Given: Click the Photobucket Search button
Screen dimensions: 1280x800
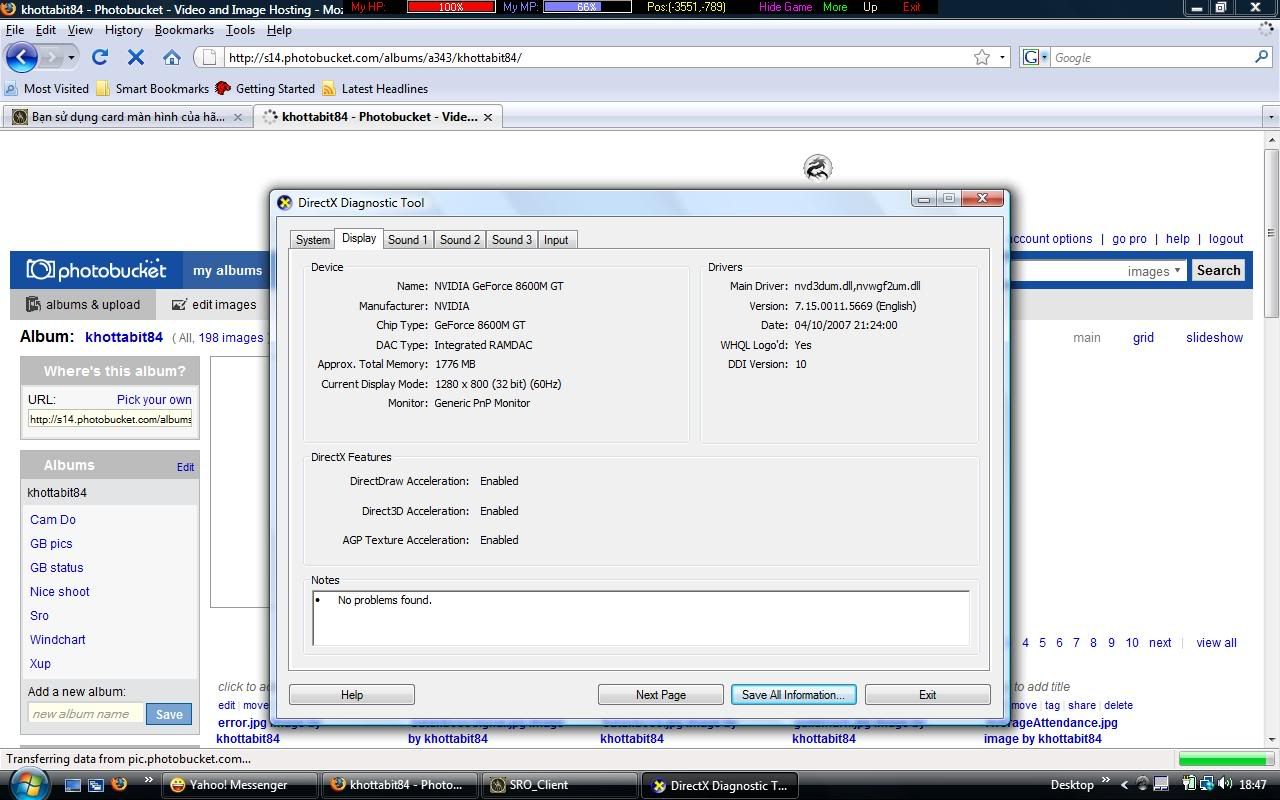Looking at the screenshot, I should (x=1218, y=271).
